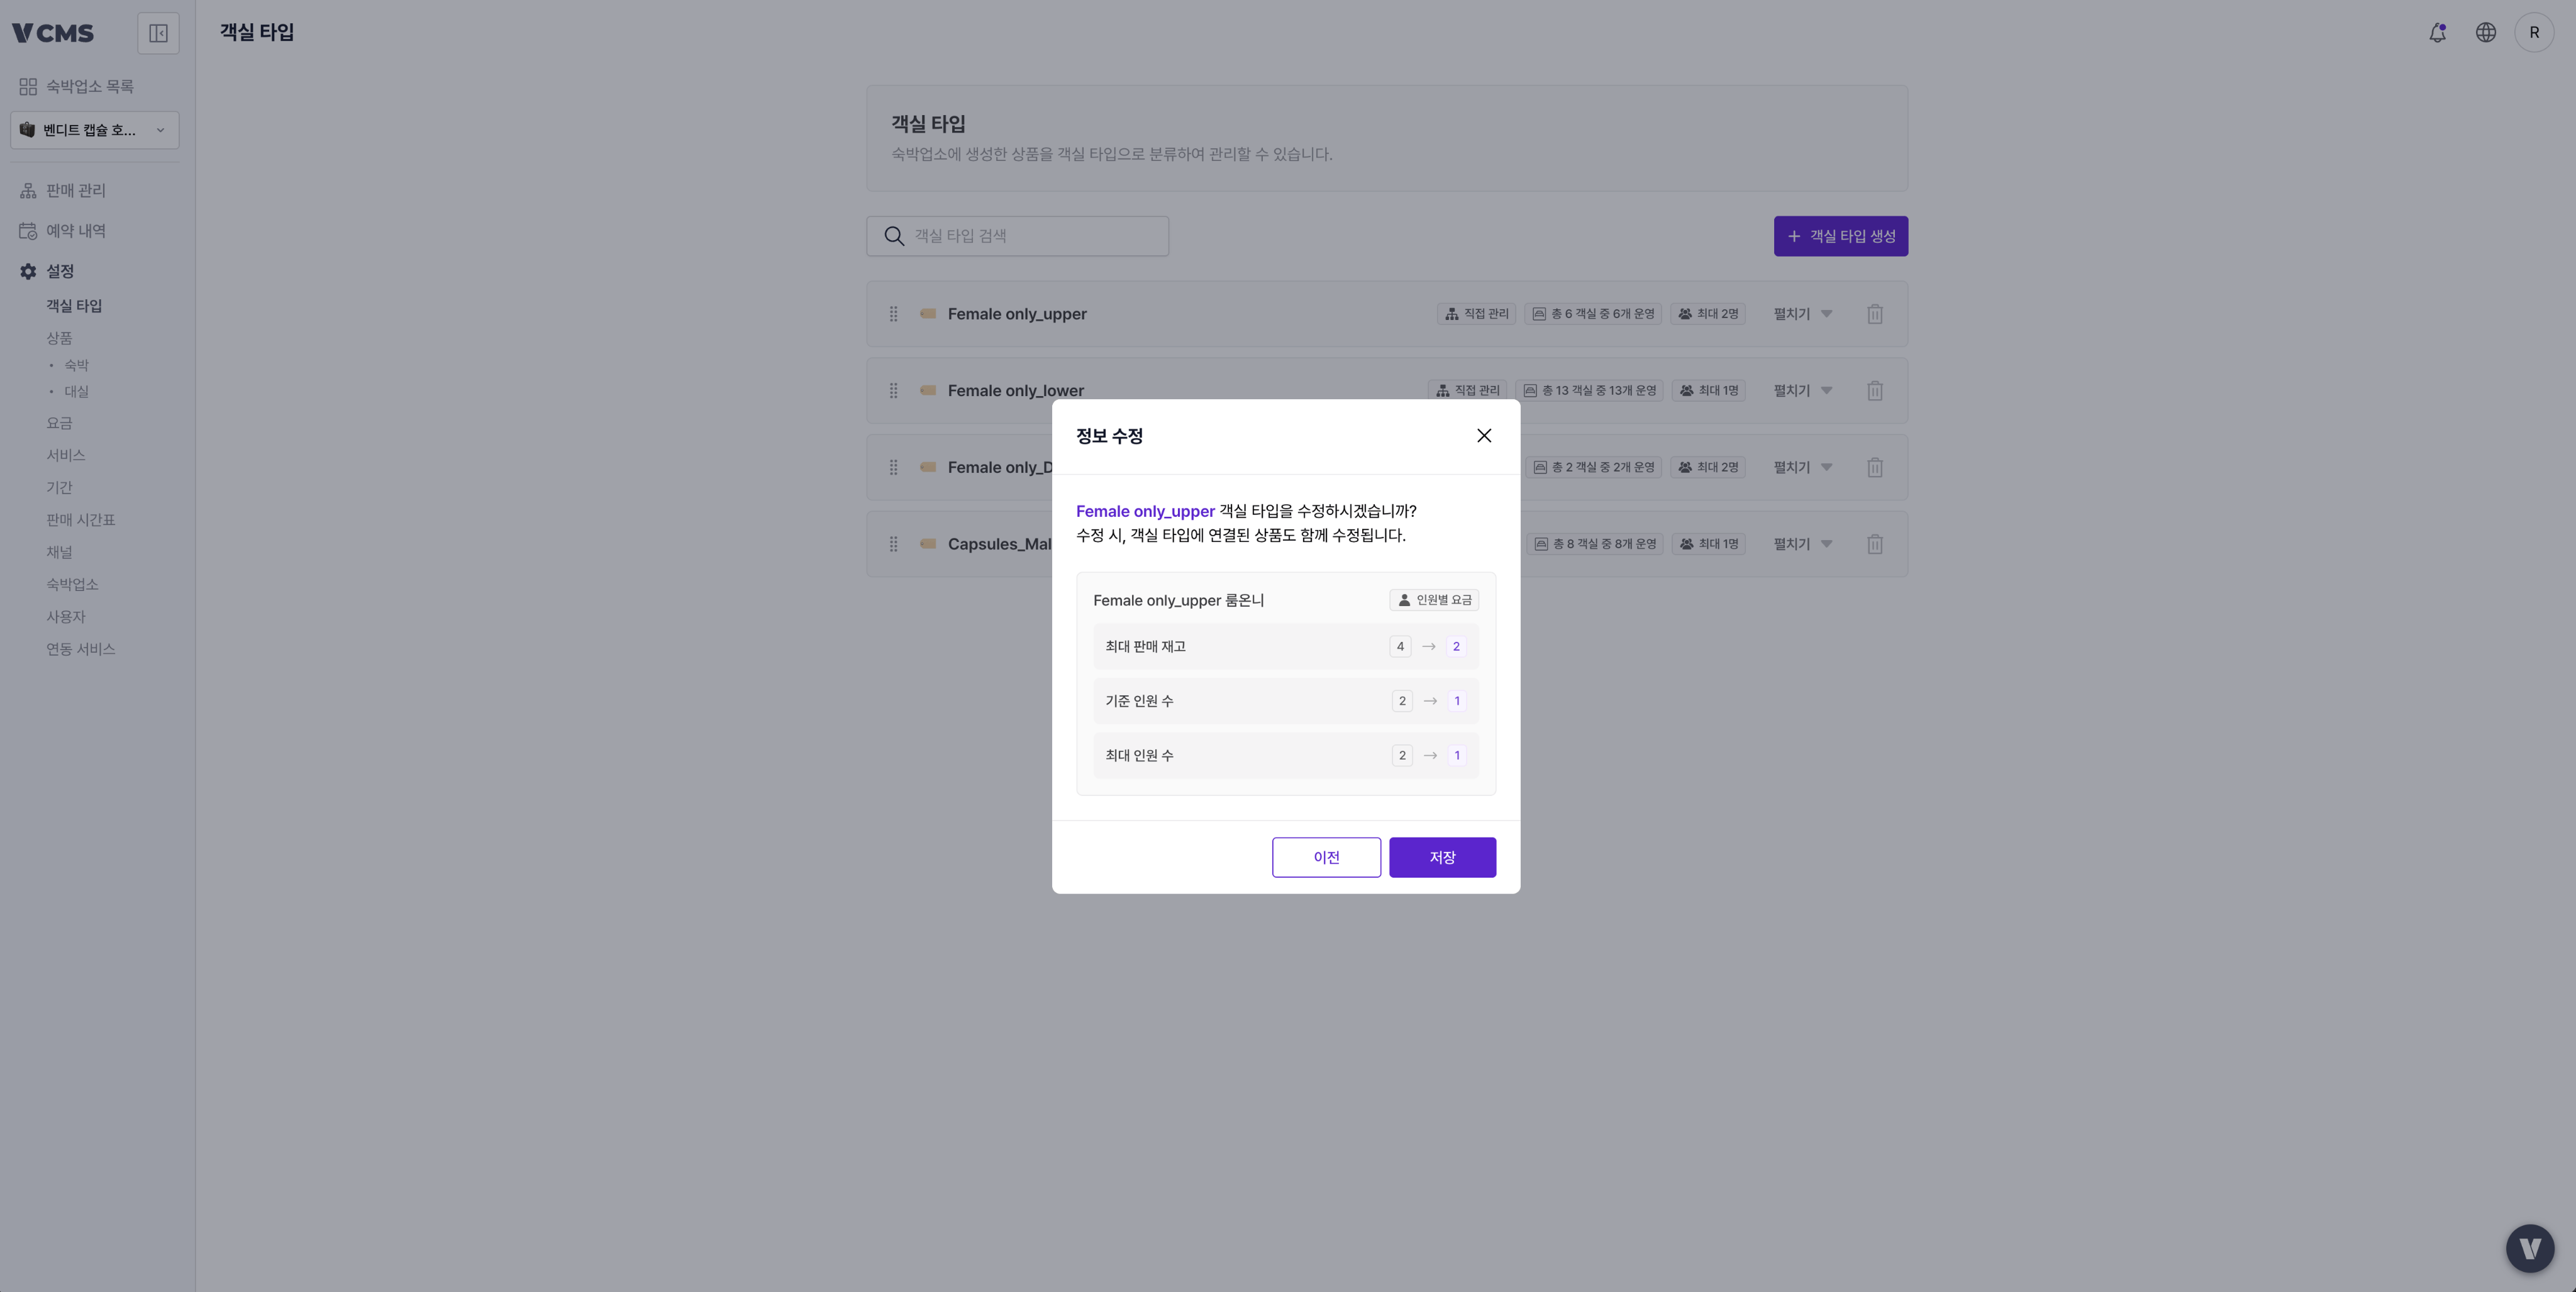Click the 판매 관리 icon
The image size is (2576, 1292).
pos(28,191)
